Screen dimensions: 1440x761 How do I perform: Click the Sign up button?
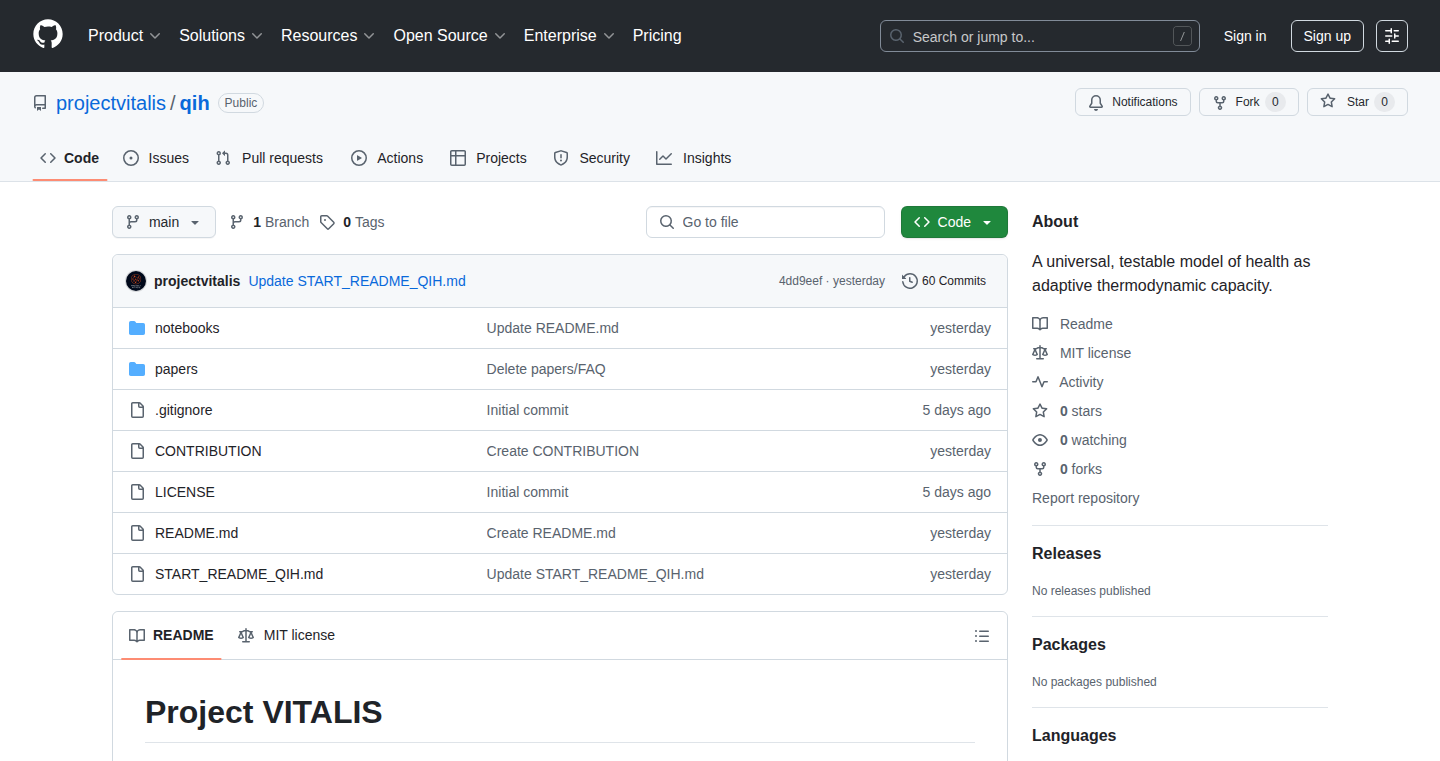1327,36
